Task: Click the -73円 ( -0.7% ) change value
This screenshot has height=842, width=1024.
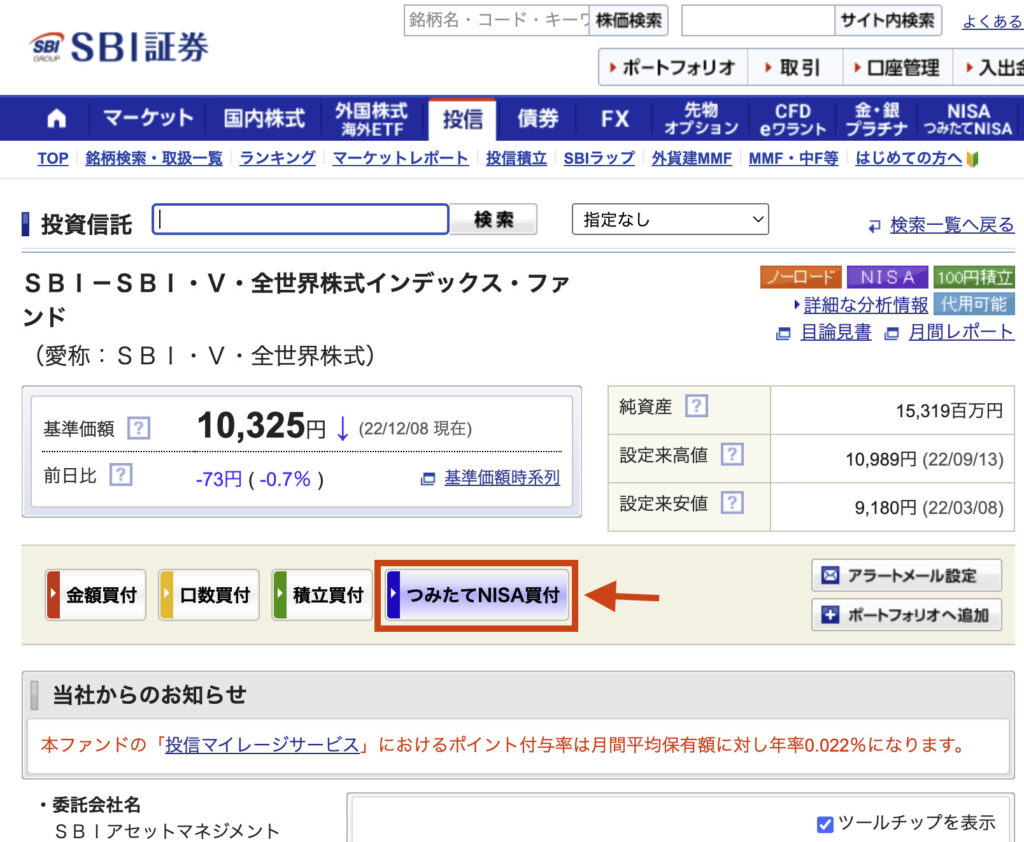Action: point(259,479)
